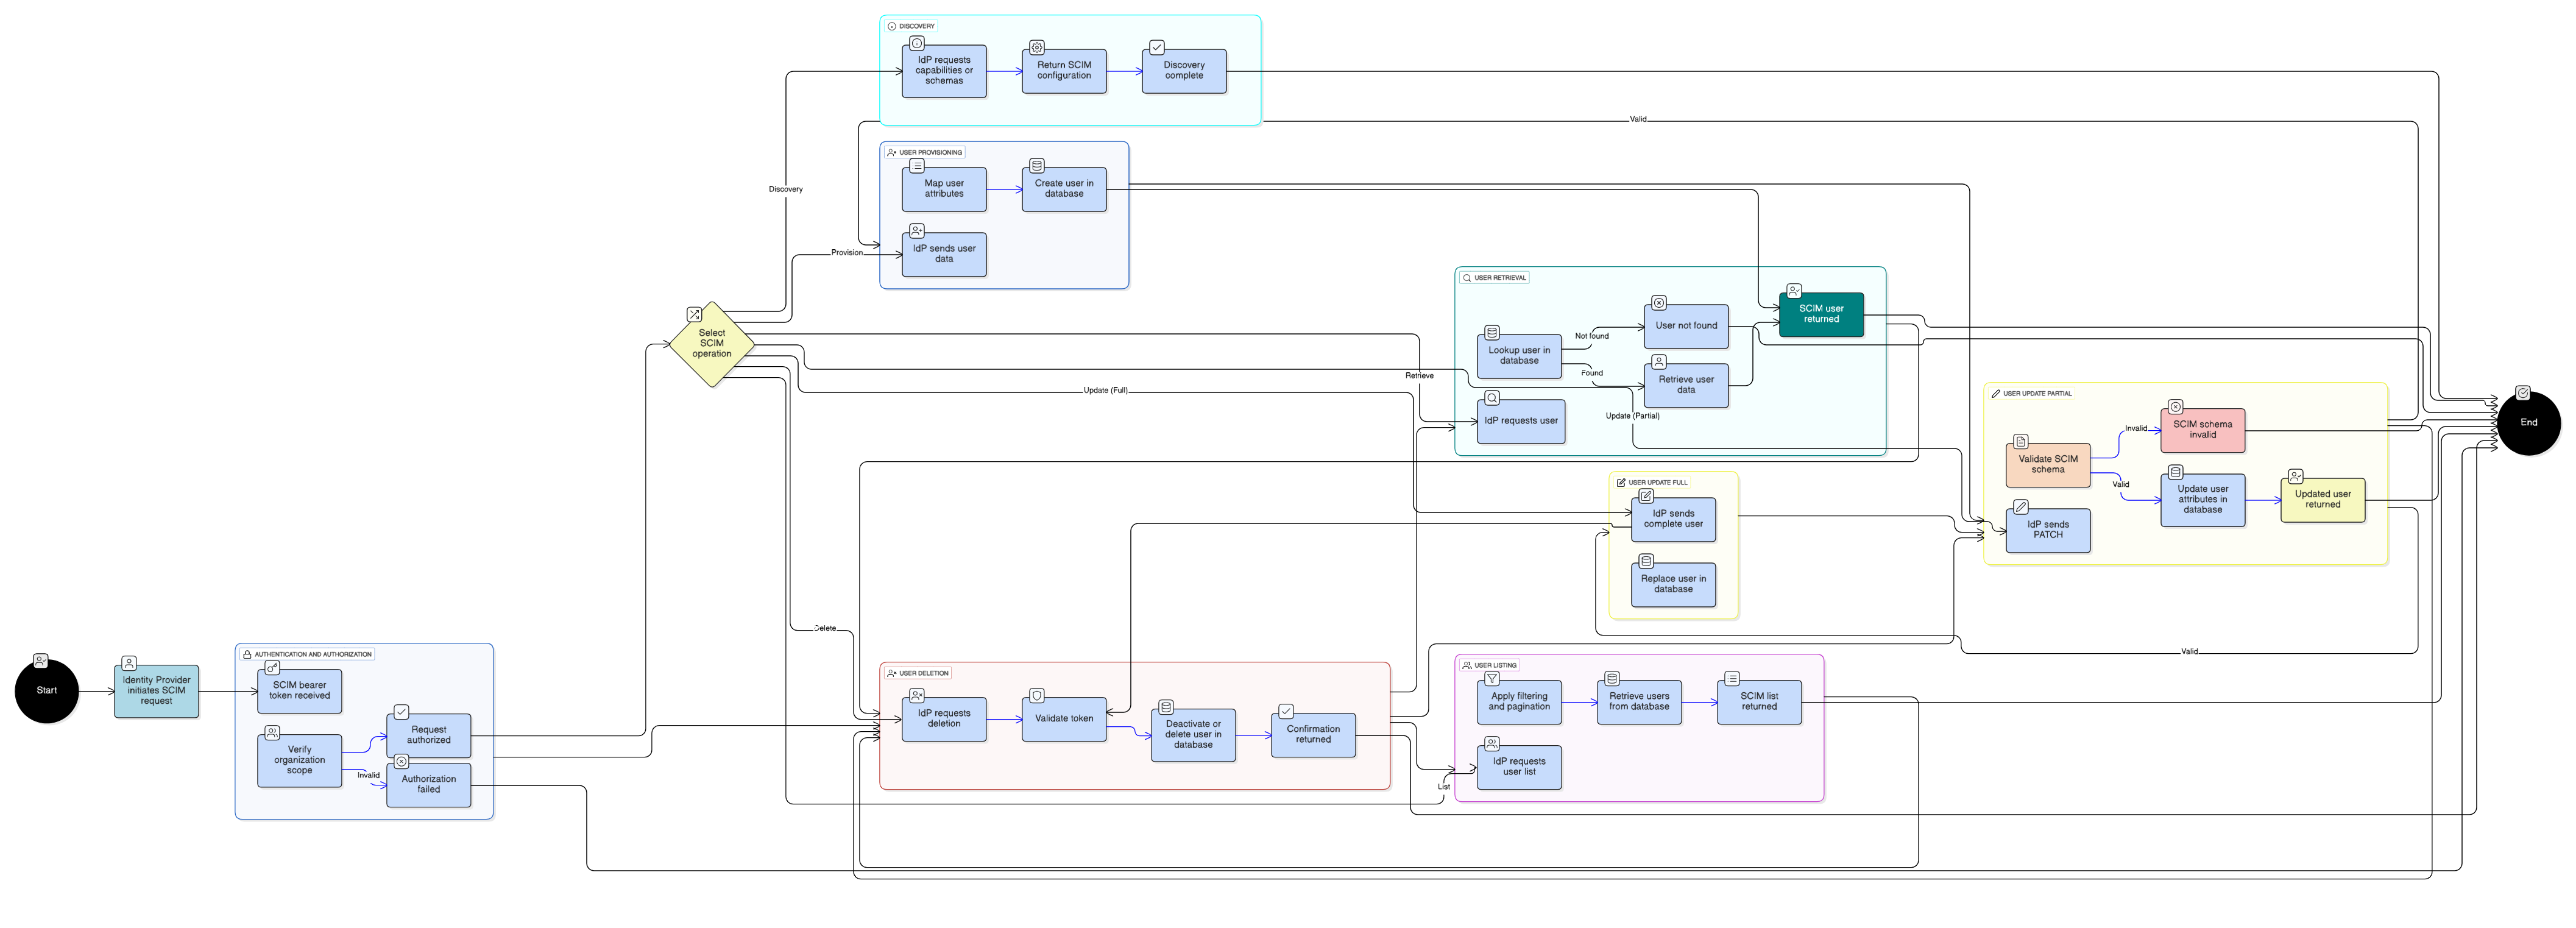The width and height of the screenshot is (2576, 928).
Task: Click the edit icon on IdP sends complete user
Action: click(1646, 496)
